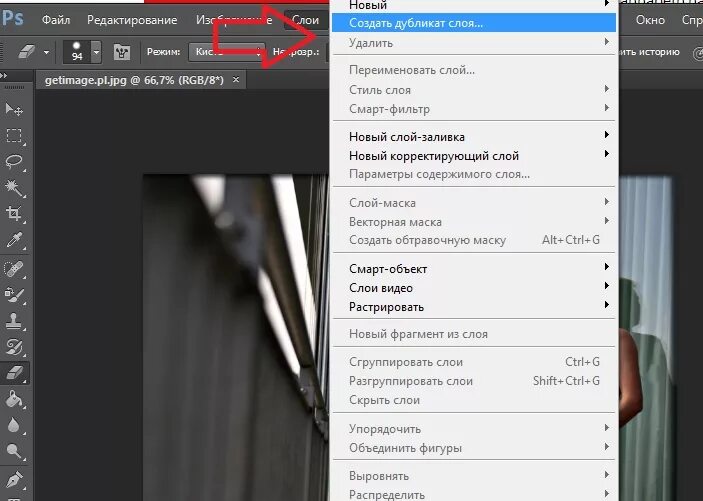
Task: Expand the toolbox with double-arrow icon
Action: point(4,76)
